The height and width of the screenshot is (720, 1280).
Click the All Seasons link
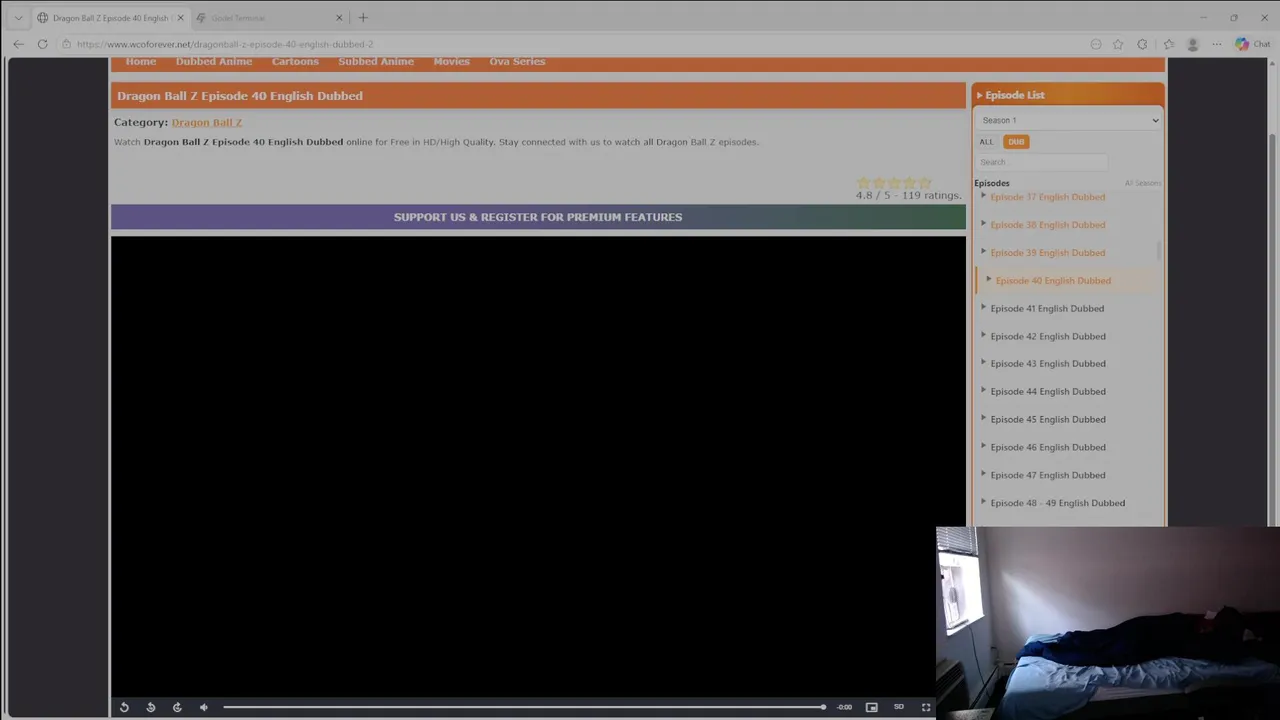coord(1142,183)
